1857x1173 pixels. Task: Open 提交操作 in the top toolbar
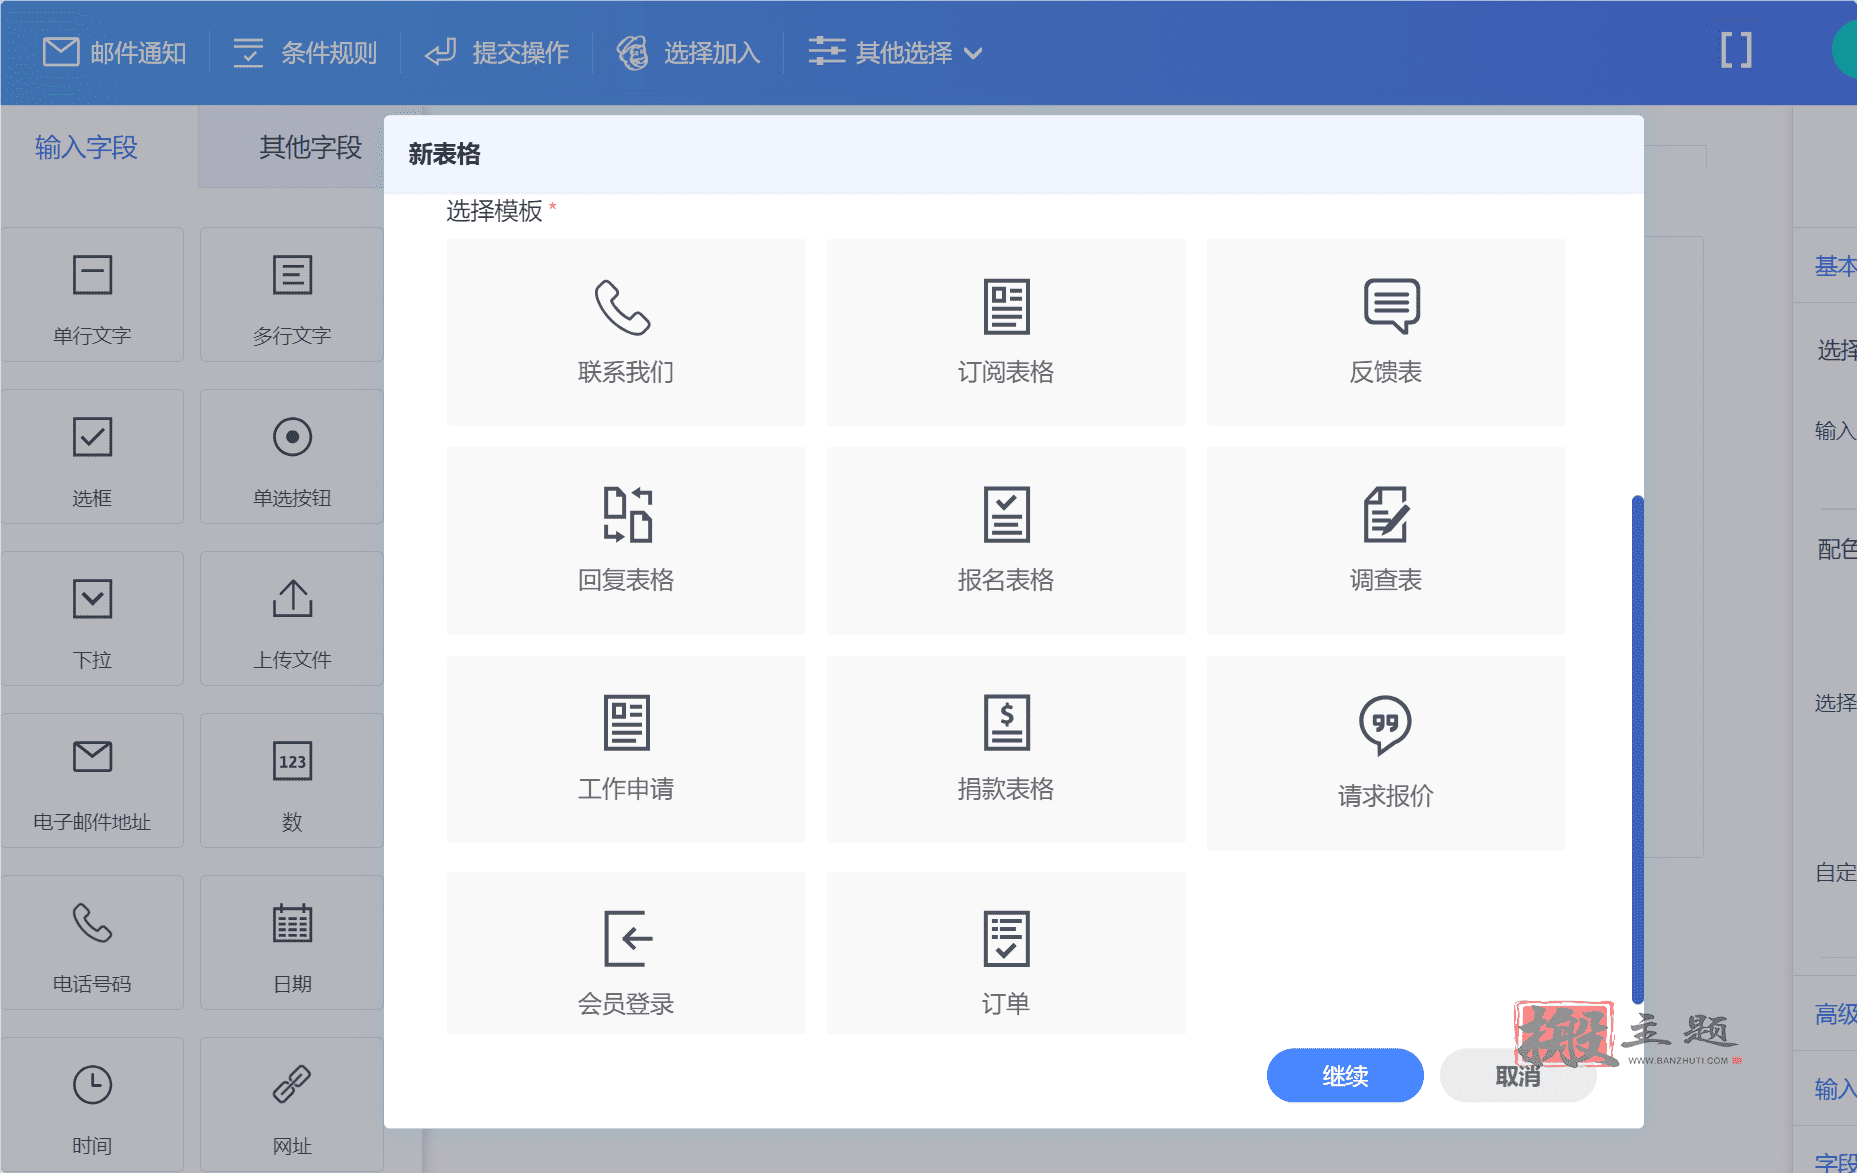tap(497, 52)
